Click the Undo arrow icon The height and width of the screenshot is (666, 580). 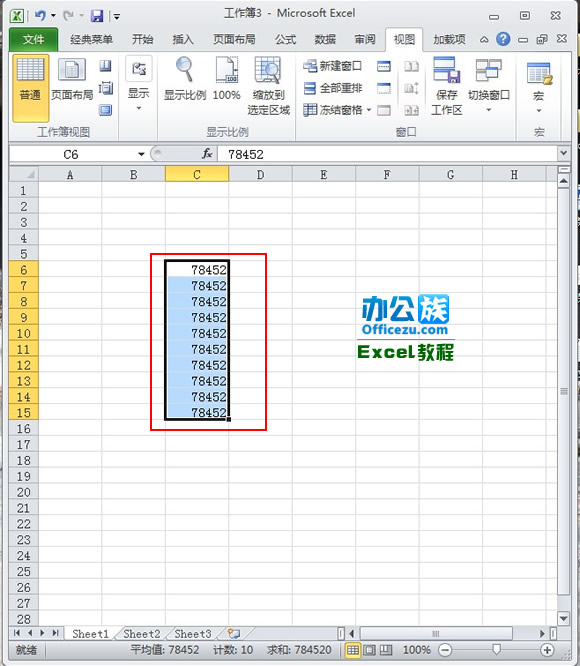(x=40, y=16)
